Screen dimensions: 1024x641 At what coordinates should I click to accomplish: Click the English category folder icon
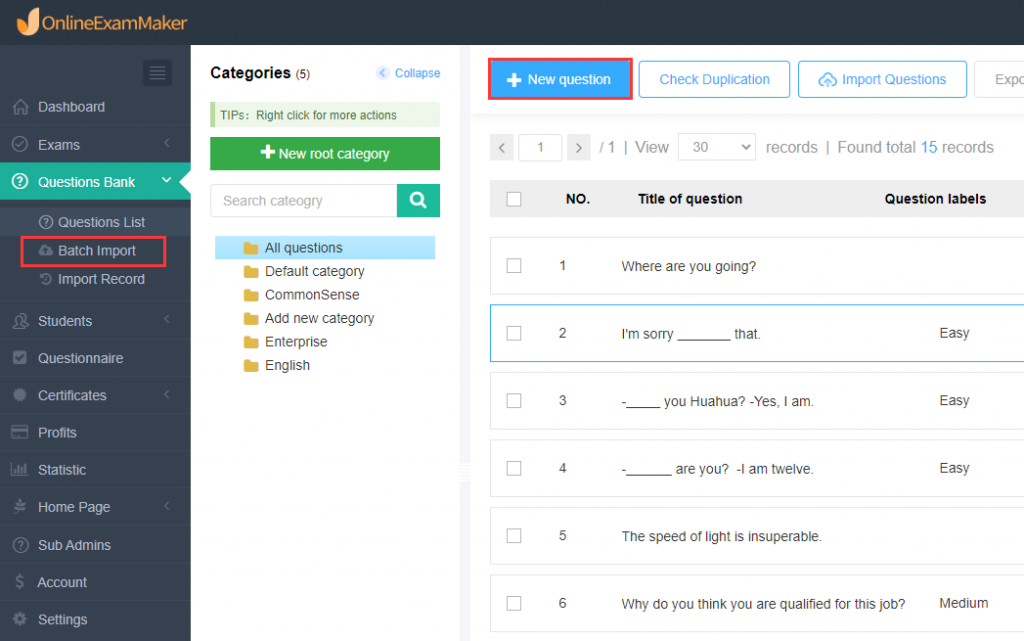coord(251,365)
